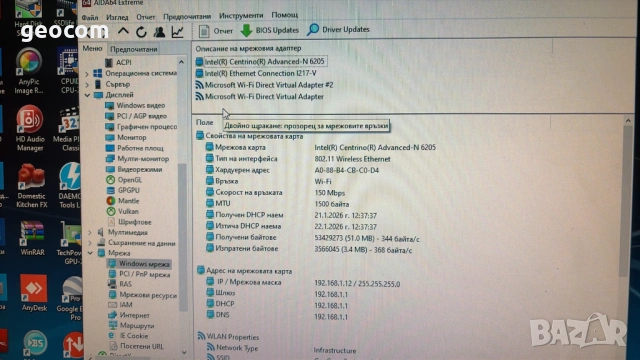Click the Поле column header
The image size is (640, 360).
click(204, 122)
